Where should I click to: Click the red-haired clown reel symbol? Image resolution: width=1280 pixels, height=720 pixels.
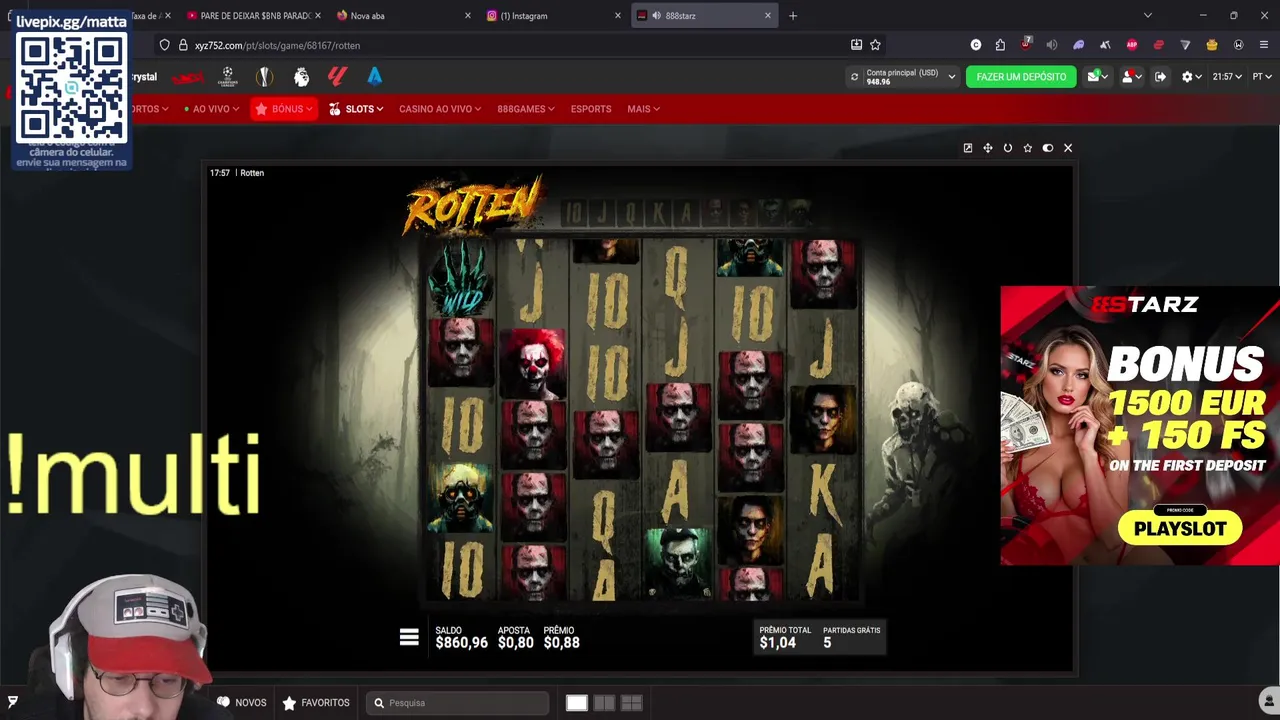point(533,363)
